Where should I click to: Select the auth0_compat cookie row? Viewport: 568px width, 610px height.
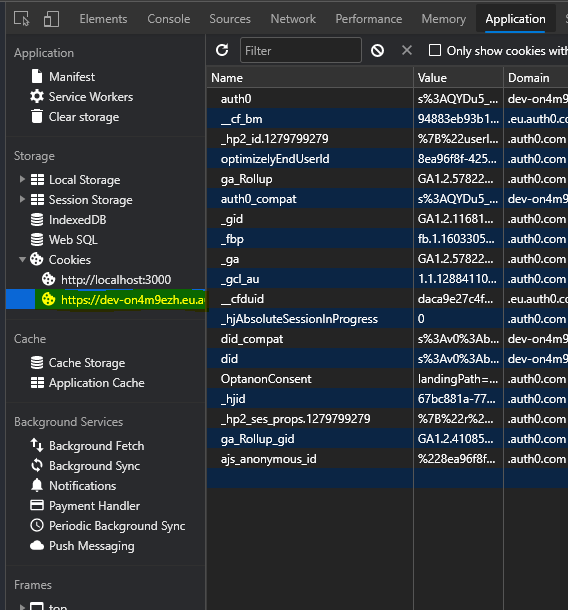(387, 199)
